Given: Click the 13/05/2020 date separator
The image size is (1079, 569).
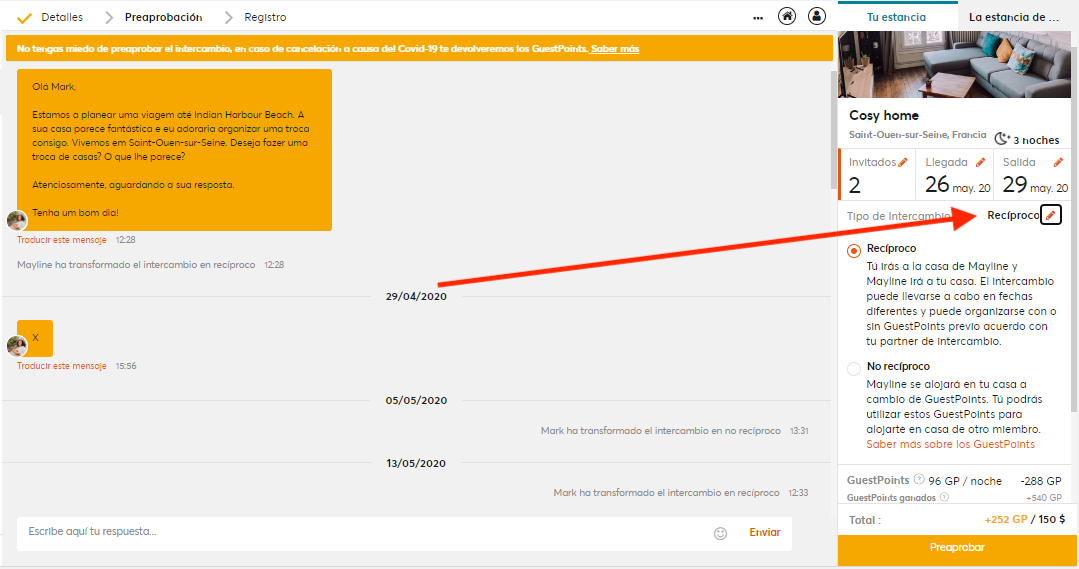Looking at the screenshot, I should (416, 464).
